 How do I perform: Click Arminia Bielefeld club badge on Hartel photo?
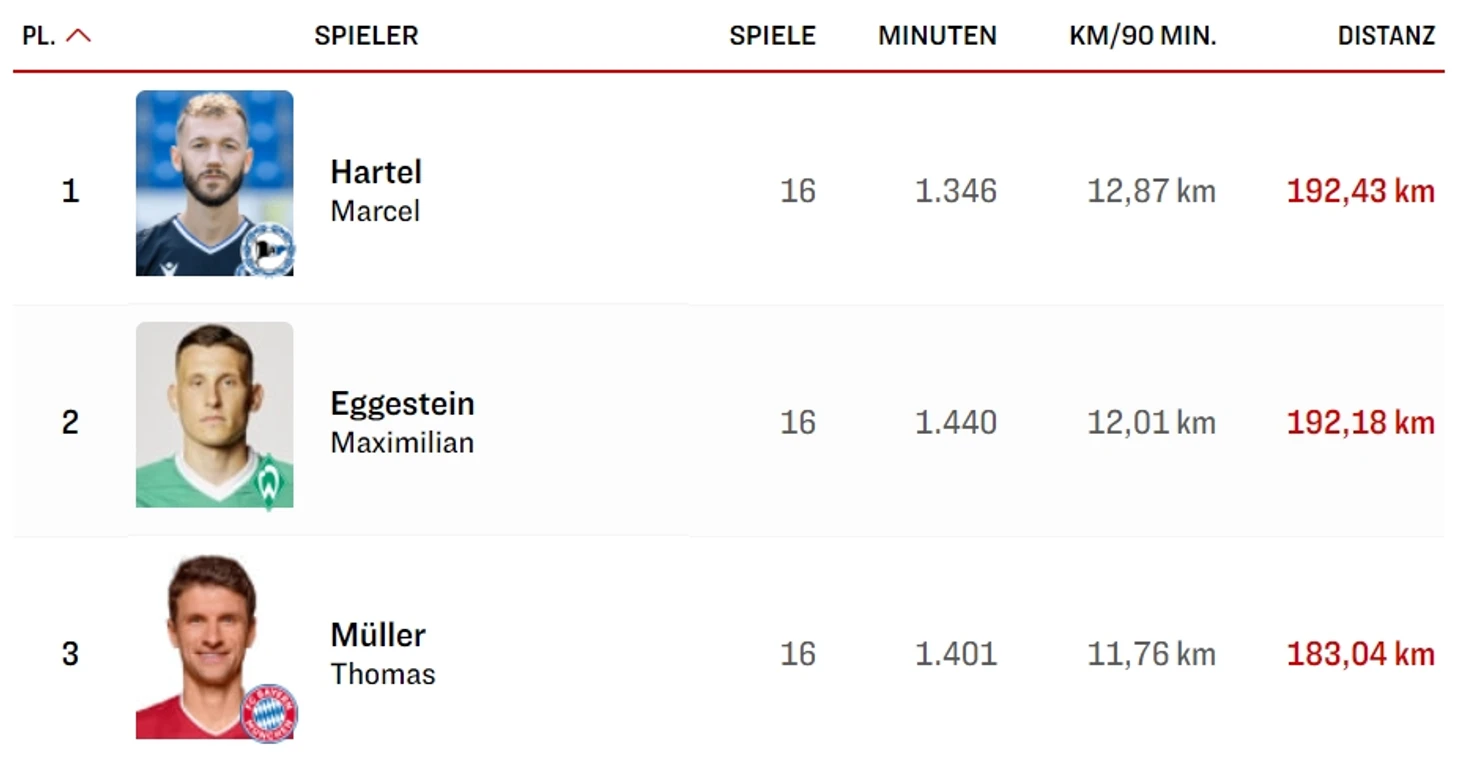tap(267, 251)
